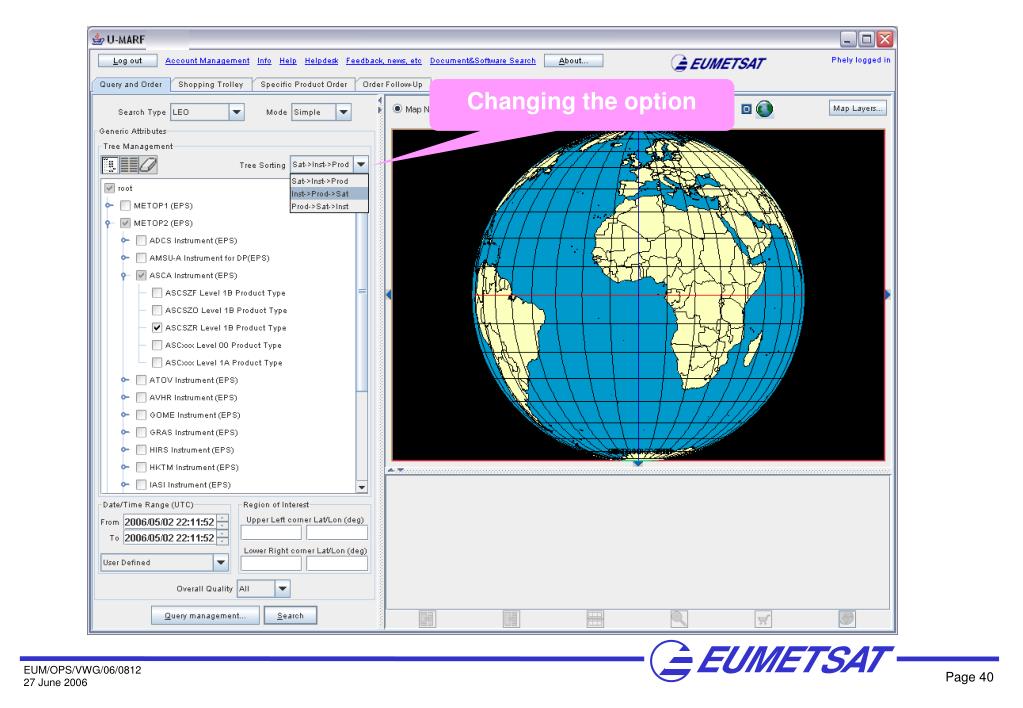The height and width of the screenshot is (708, 1023).
Task: Open the Feedback, news, etc link
Action: tap(384, 61)
